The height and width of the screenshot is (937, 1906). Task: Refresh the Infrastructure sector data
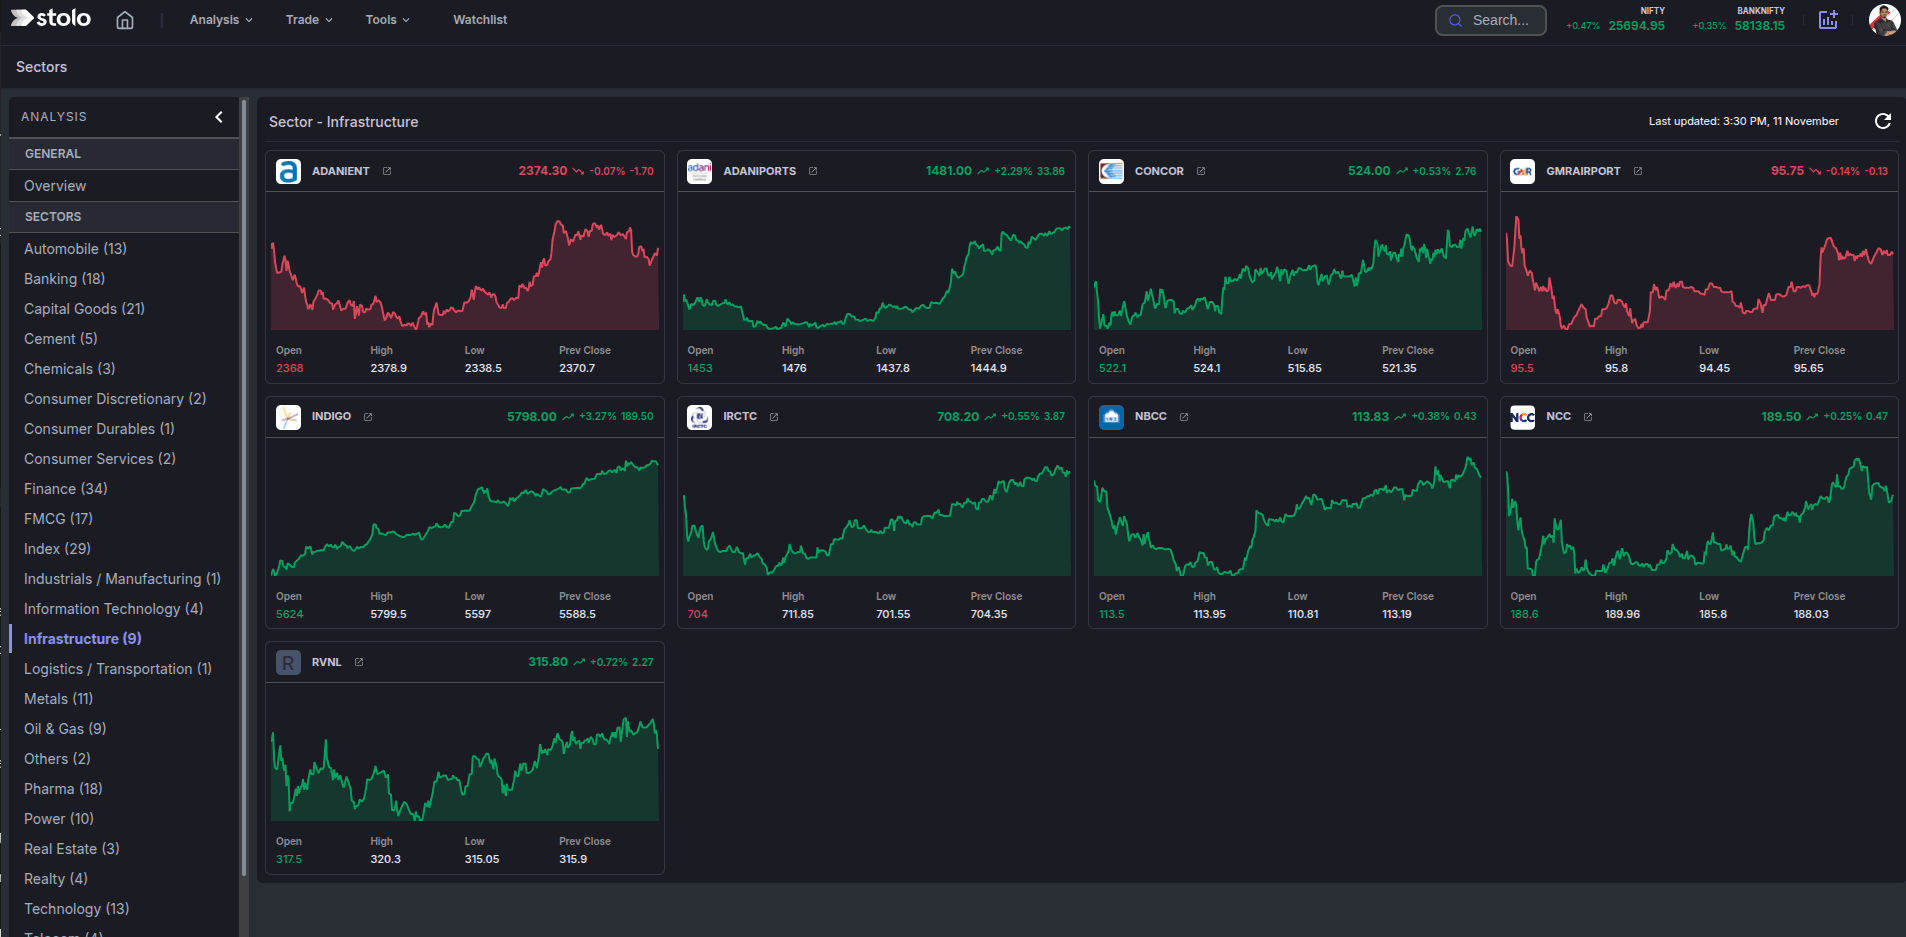click(x=1884, y=121)
